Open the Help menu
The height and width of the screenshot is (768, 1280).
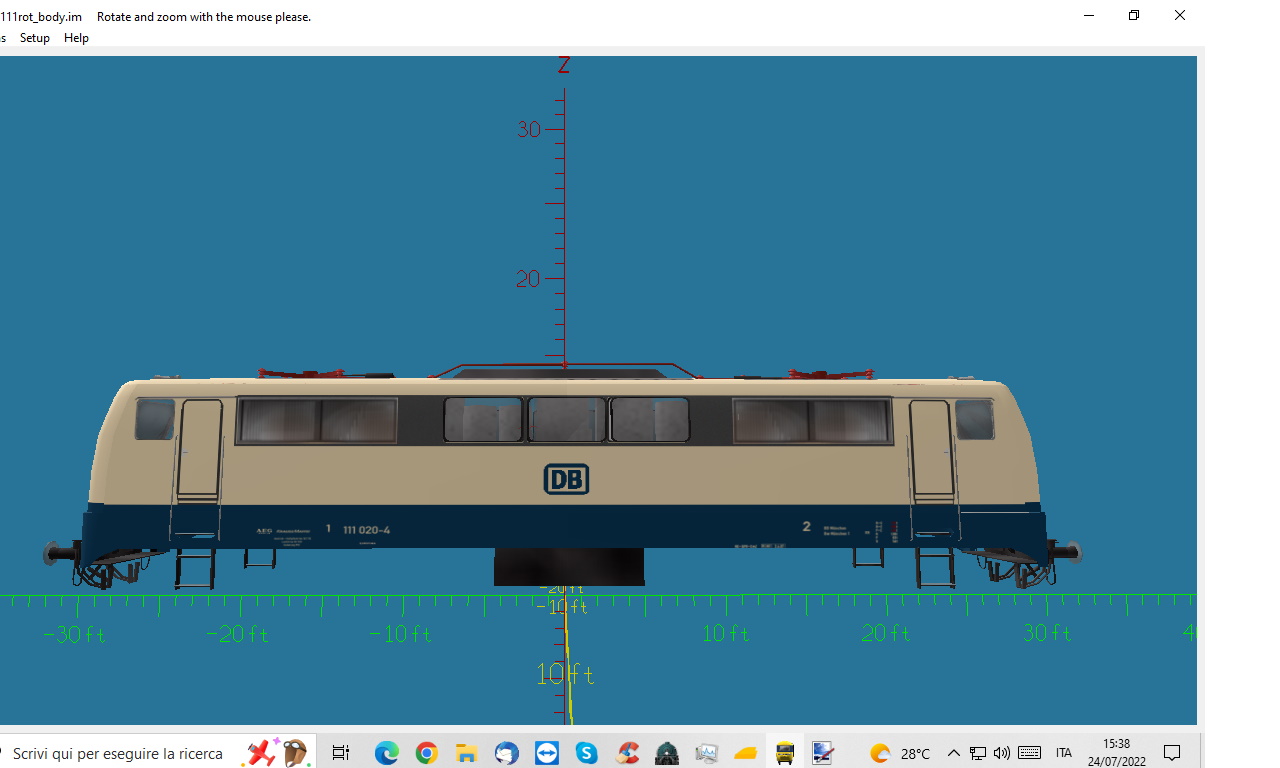(x=76, y=38)
